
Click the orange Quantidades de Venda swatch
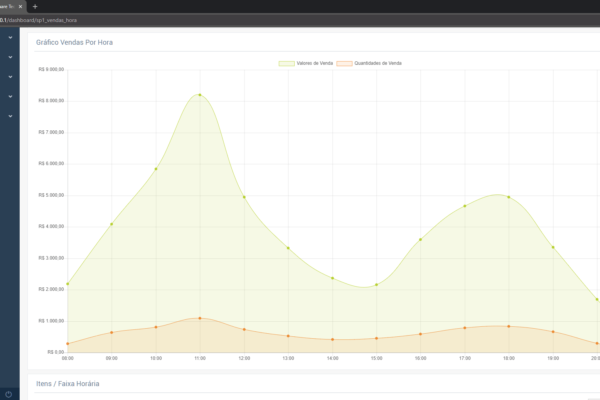[344, 64]
